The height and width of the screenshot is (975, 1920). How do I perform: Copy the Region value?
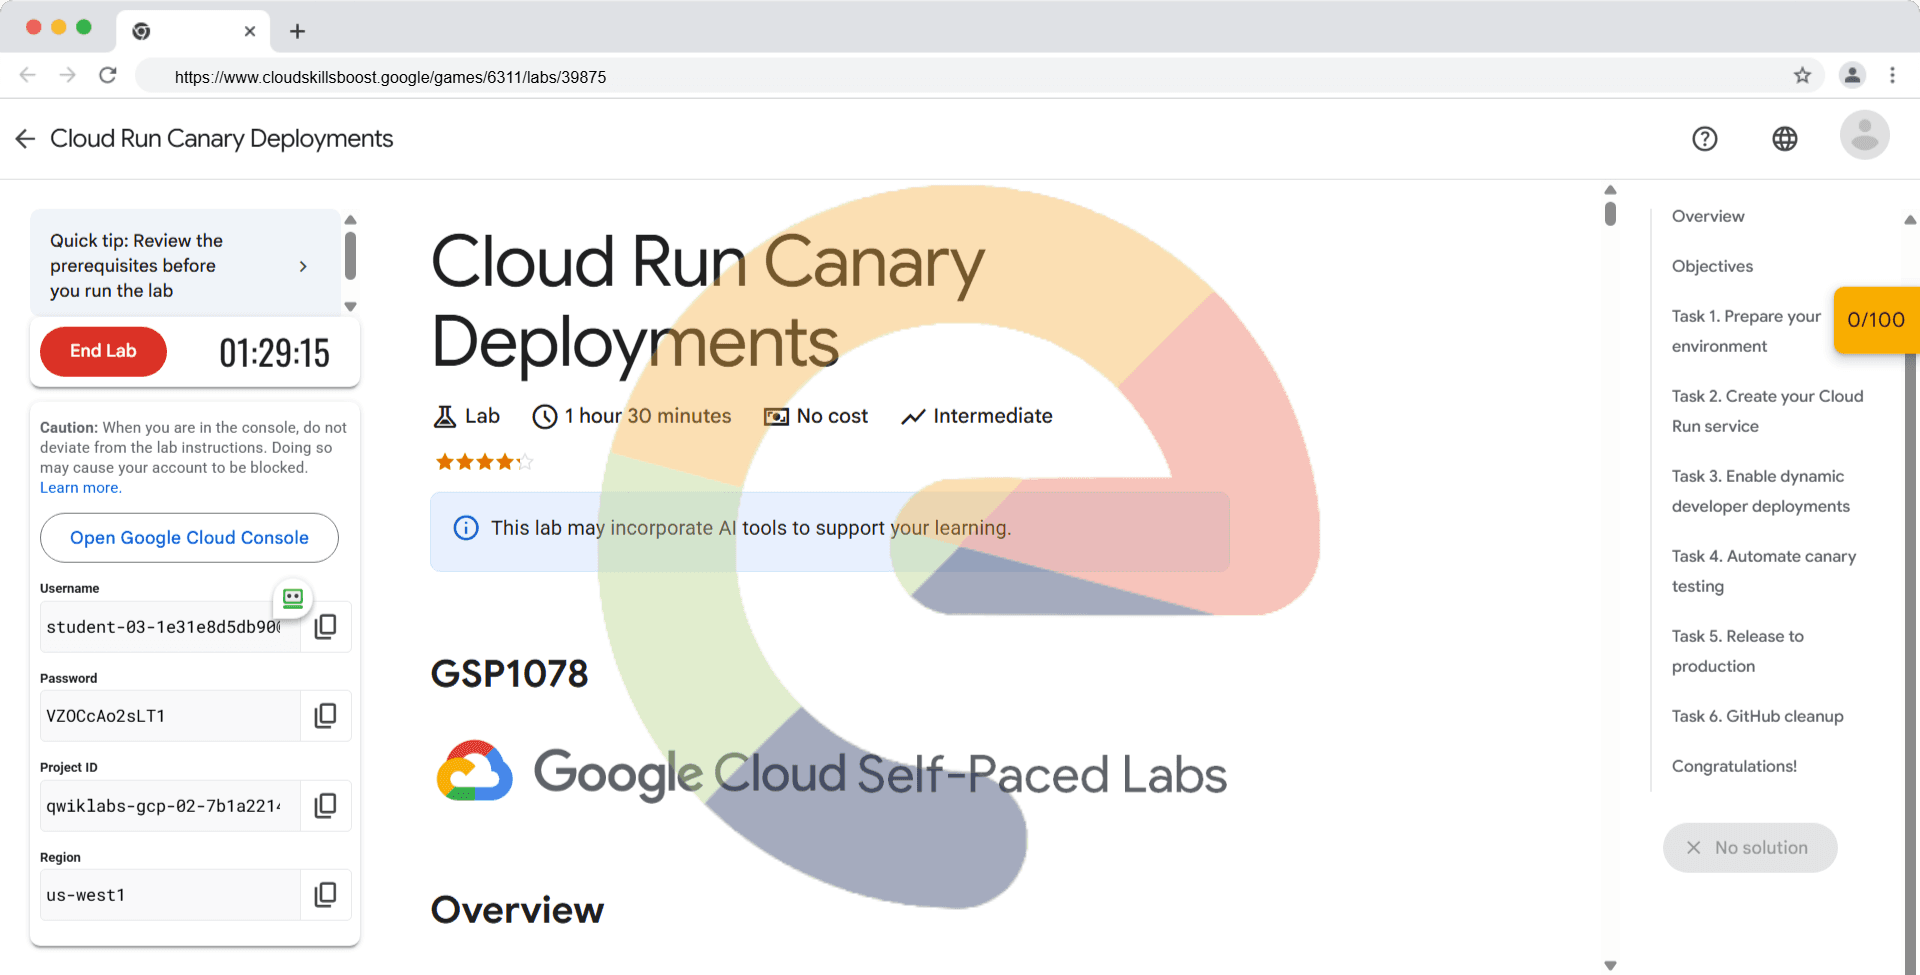(326, 895)
